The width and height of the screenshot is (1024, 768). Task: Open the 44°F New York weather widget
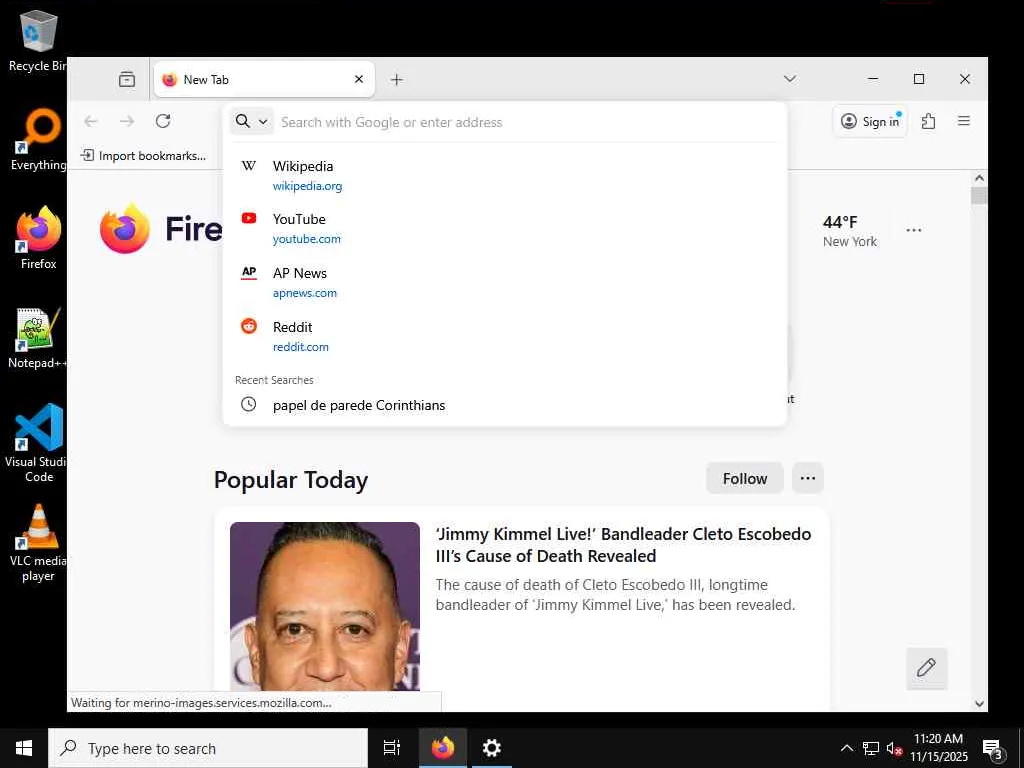(850, 231)
